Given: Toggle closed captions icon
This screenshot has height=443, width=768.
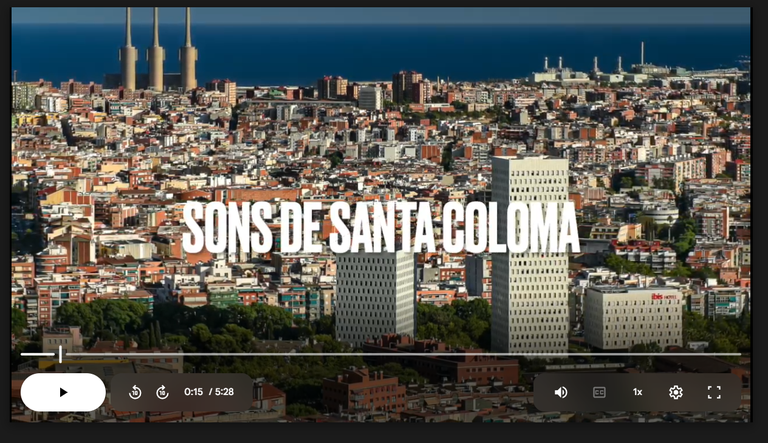Looking at the screenshot, I should 599,392.
